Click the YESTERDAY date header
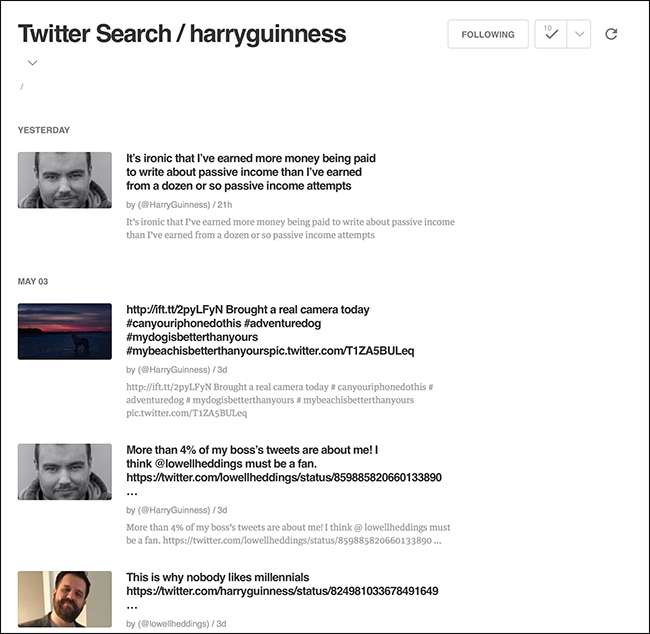This screenshot has height=634, width=650. [44, 130]
